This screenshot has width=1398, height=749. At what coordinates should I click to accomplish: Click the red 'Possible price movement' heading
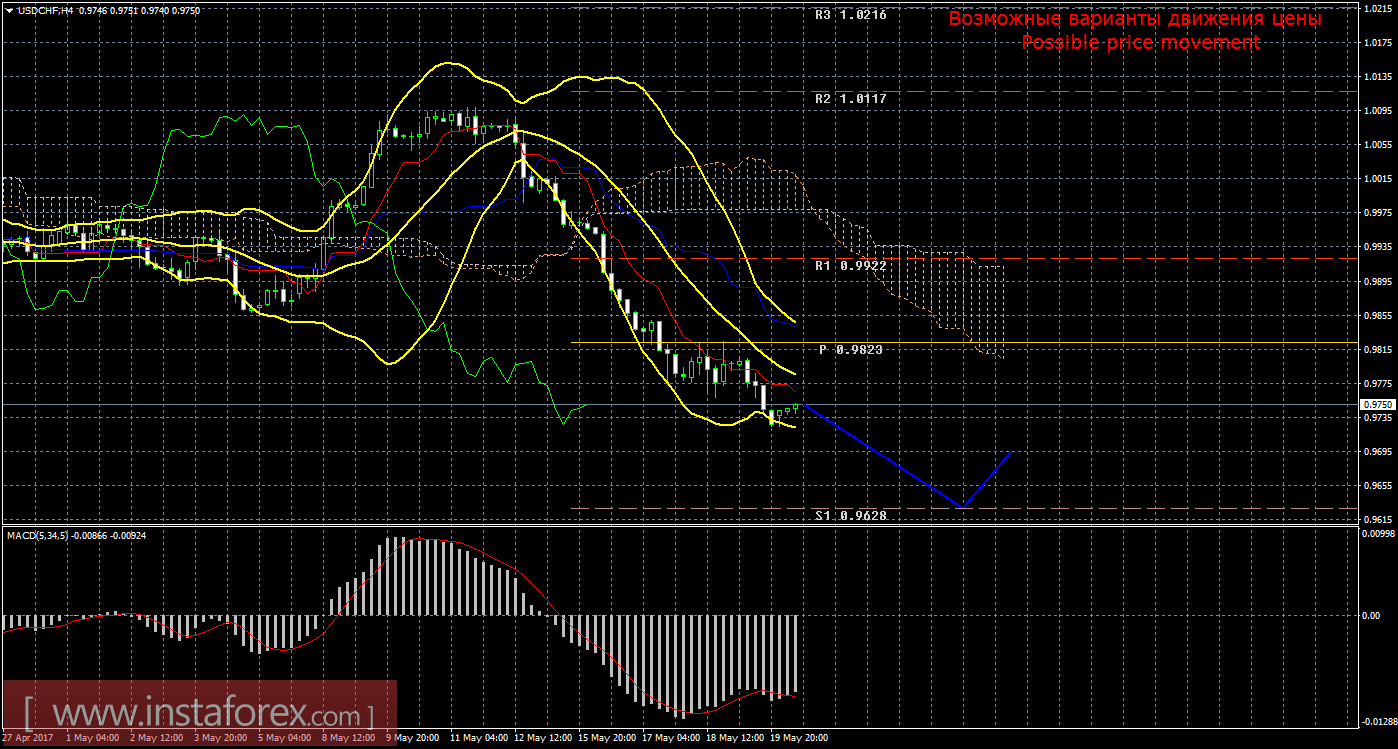coord(1140,42)
